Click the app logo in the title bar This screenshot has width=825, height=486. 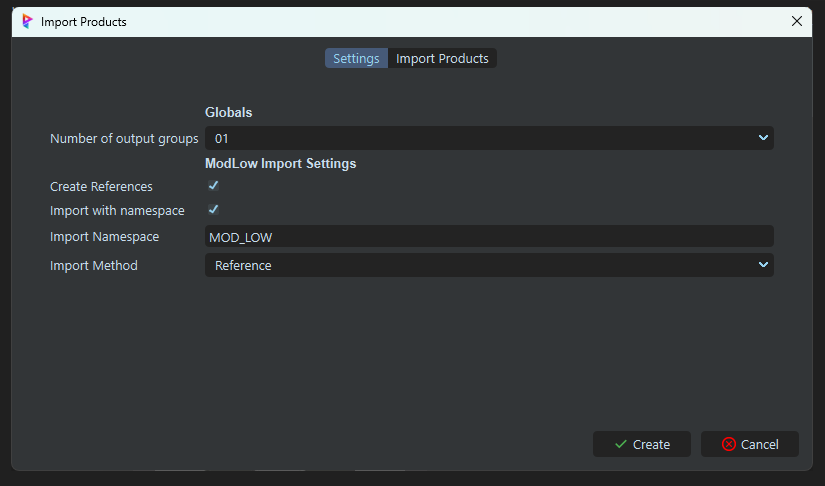(27, 21)
